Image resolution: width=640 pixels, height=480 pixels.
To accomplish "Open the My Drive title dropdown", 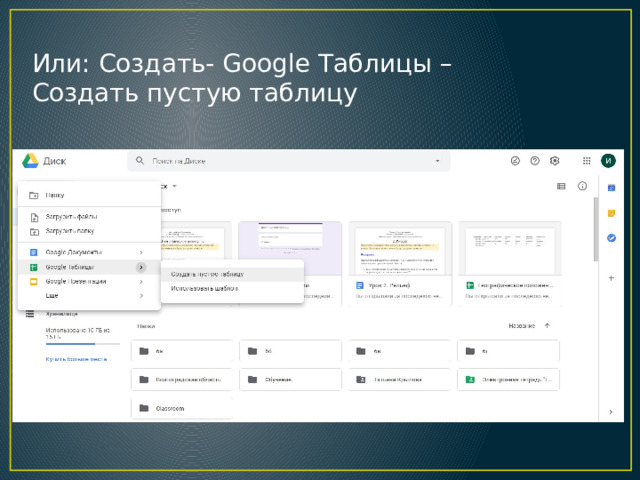I will (x=175, y=186).
